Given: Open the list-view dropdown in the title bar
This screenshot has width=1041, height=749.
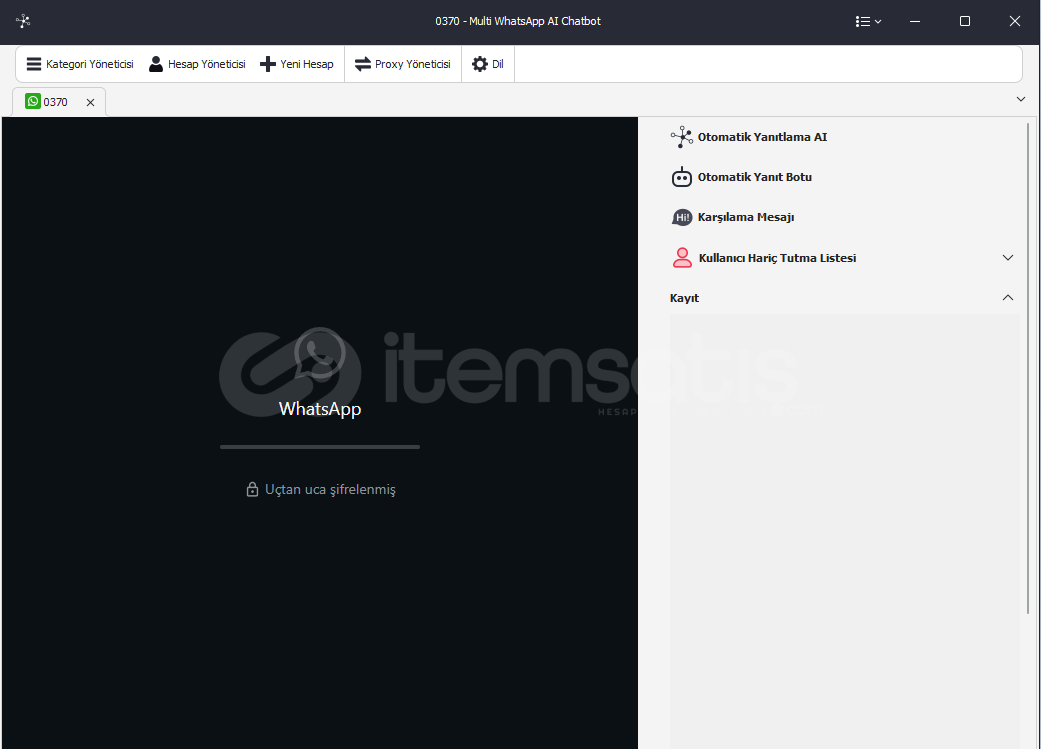Looking at the screenshot, I should click(868, 21).
